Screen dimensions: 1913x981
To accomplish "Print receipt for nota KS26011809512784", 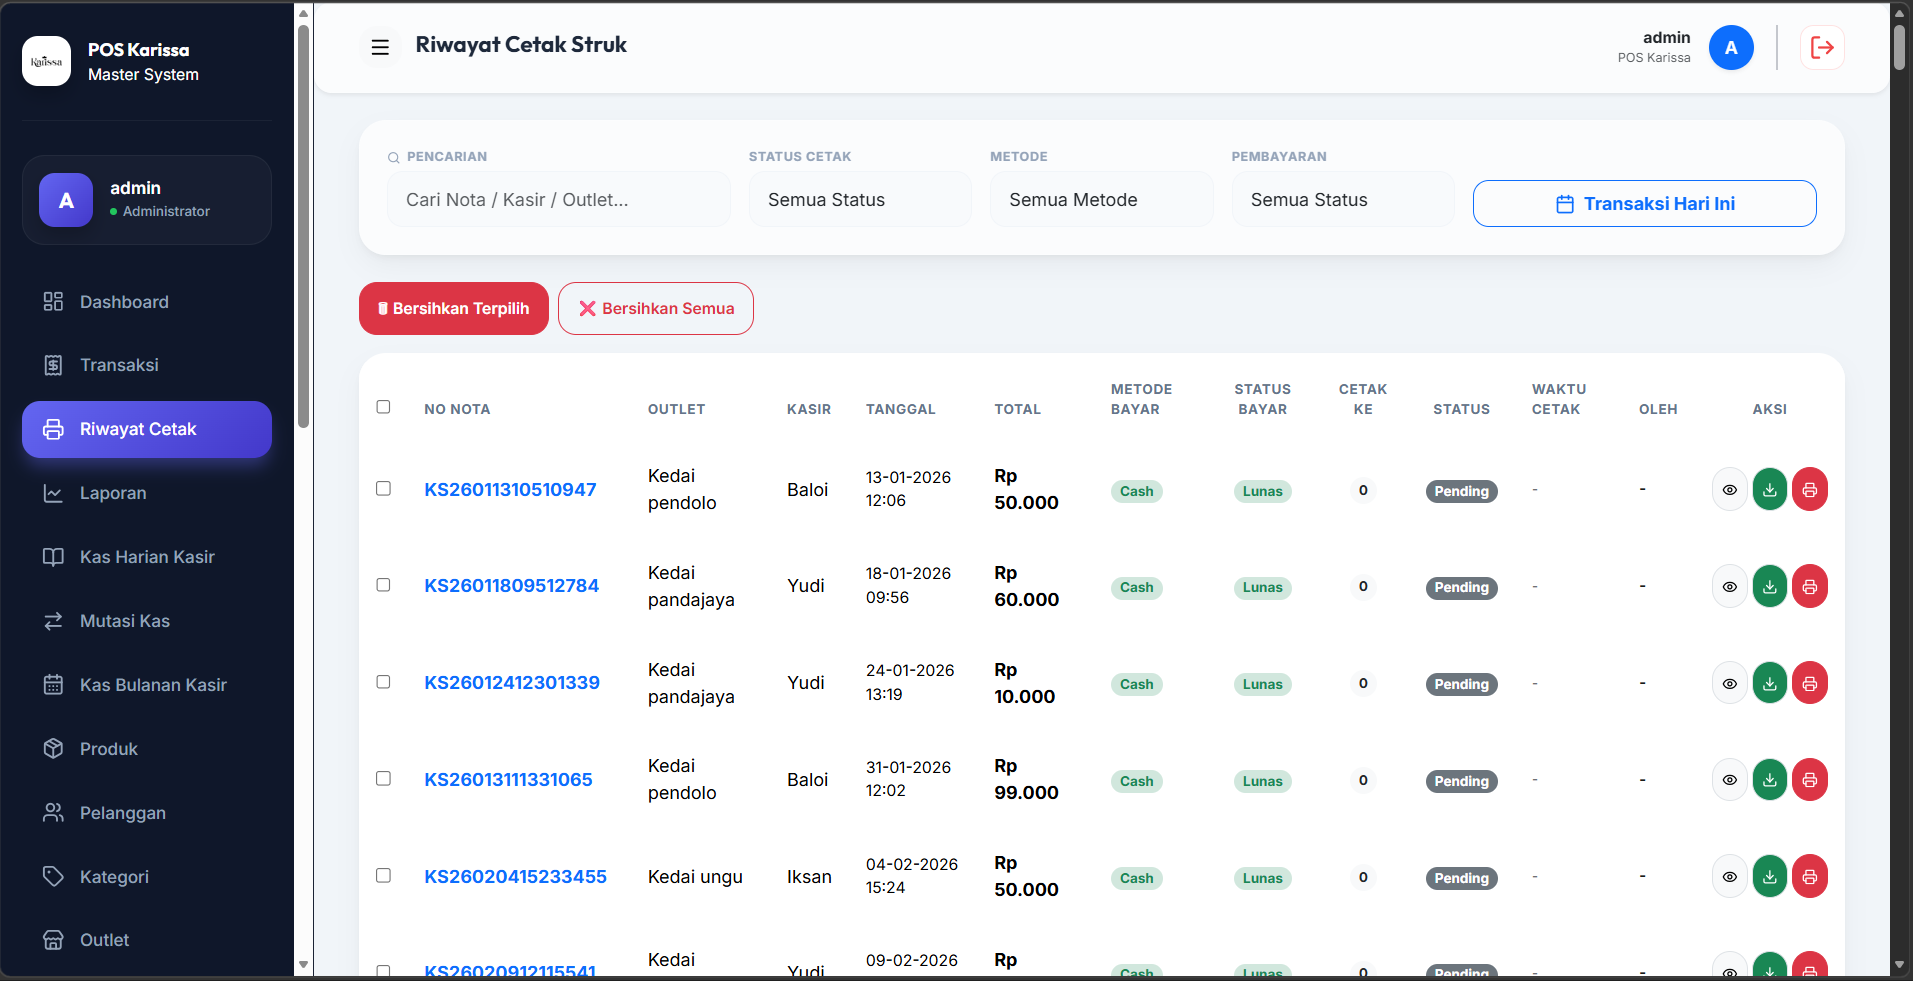I will (x=1809, y=587).
